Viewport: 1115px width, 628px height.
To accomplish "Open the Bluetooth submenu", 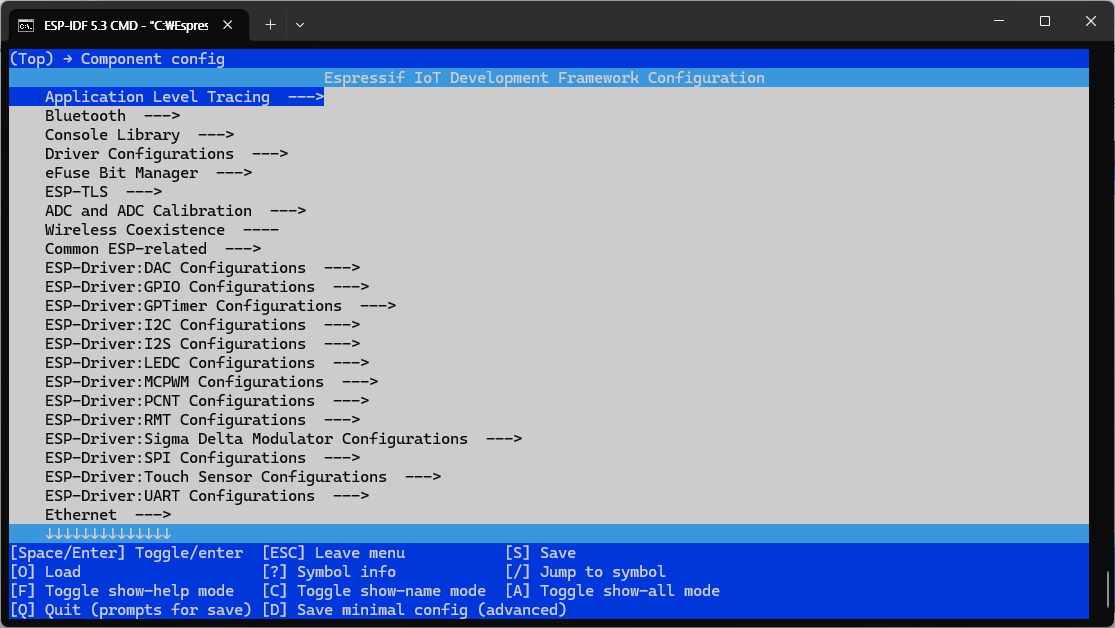I will (x=112, y=116).
